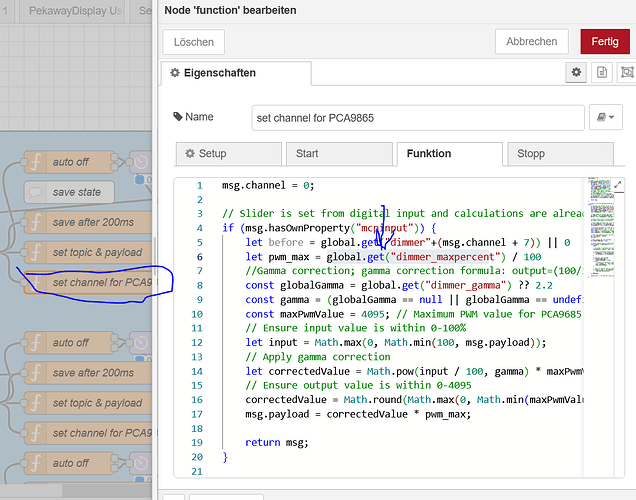Screen dimensions: 636x500
Task: Click the Löschen button
Action: pyautogui.click(x=193, y=41)
